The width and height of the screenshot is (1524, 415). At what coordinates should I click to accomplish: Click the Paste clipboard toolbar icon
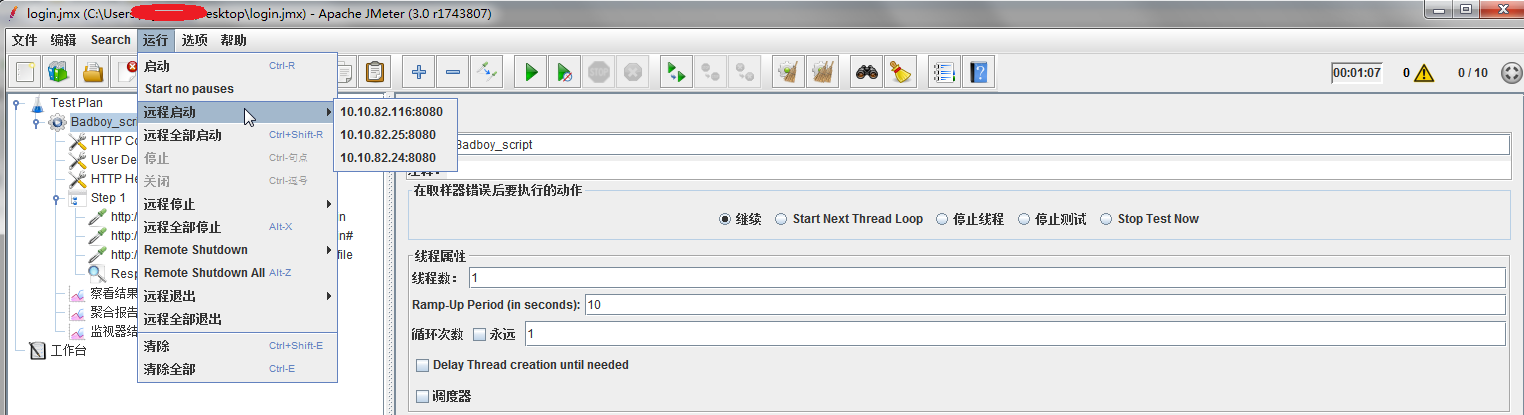375,72
